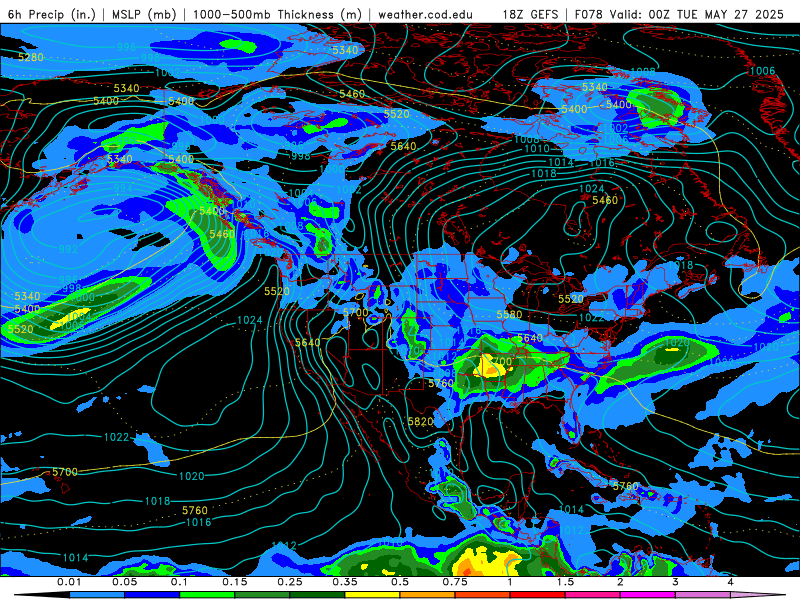Click the '5280' thickness contour label
Viewport: 800px width, 600px height.
pos(31,57)
